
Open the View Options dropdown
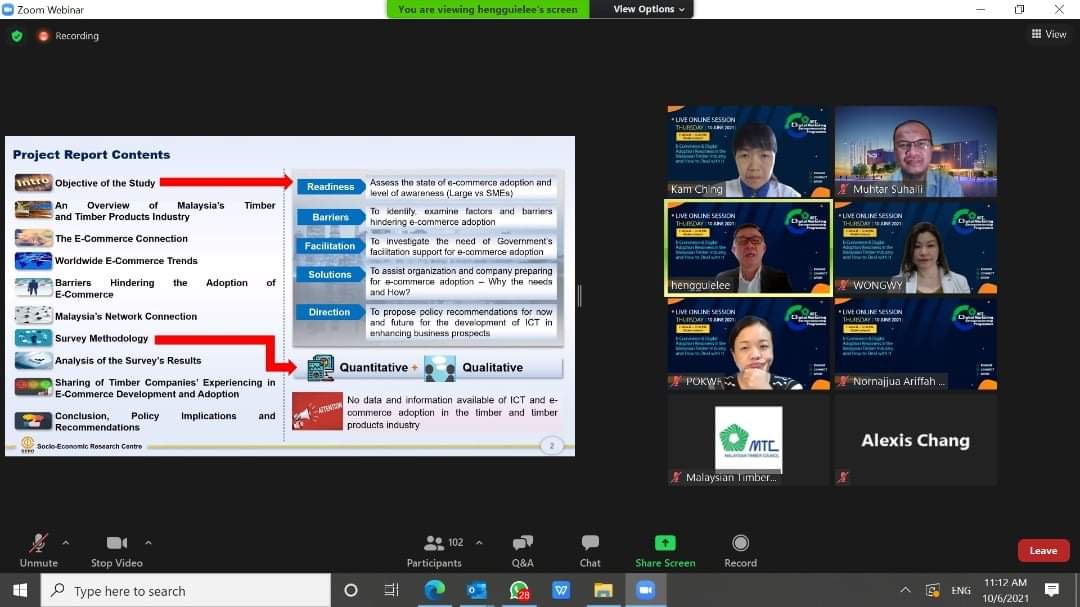(x=648, y=9)
